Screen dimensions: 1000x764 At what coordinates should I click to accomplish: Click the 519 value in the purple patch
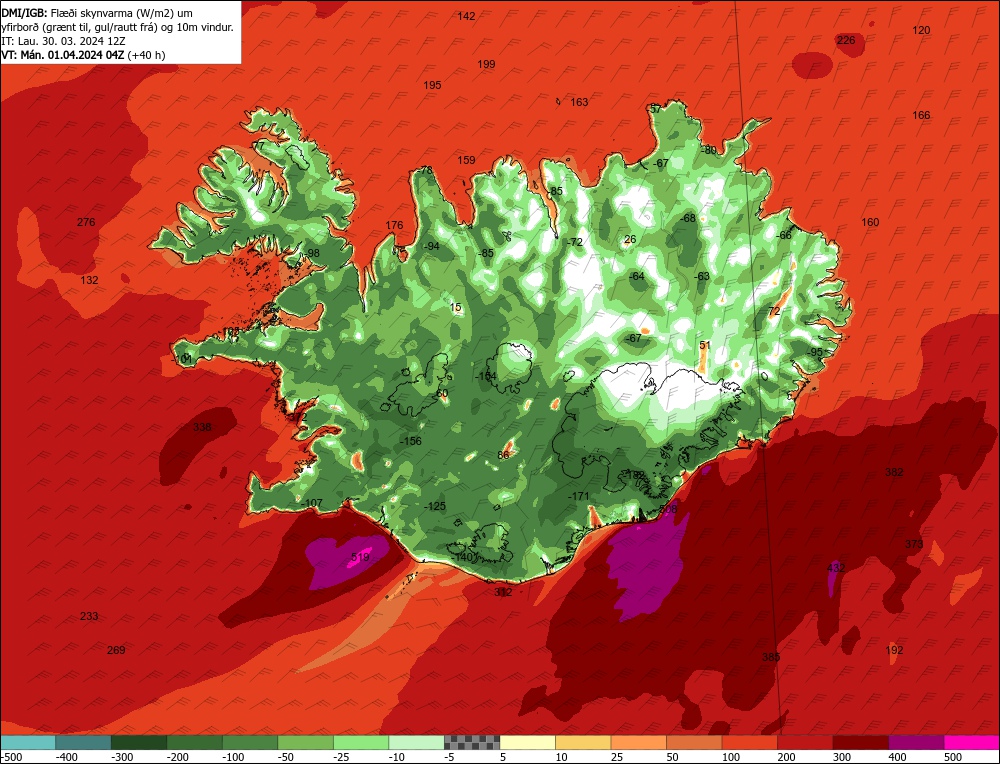360,557
